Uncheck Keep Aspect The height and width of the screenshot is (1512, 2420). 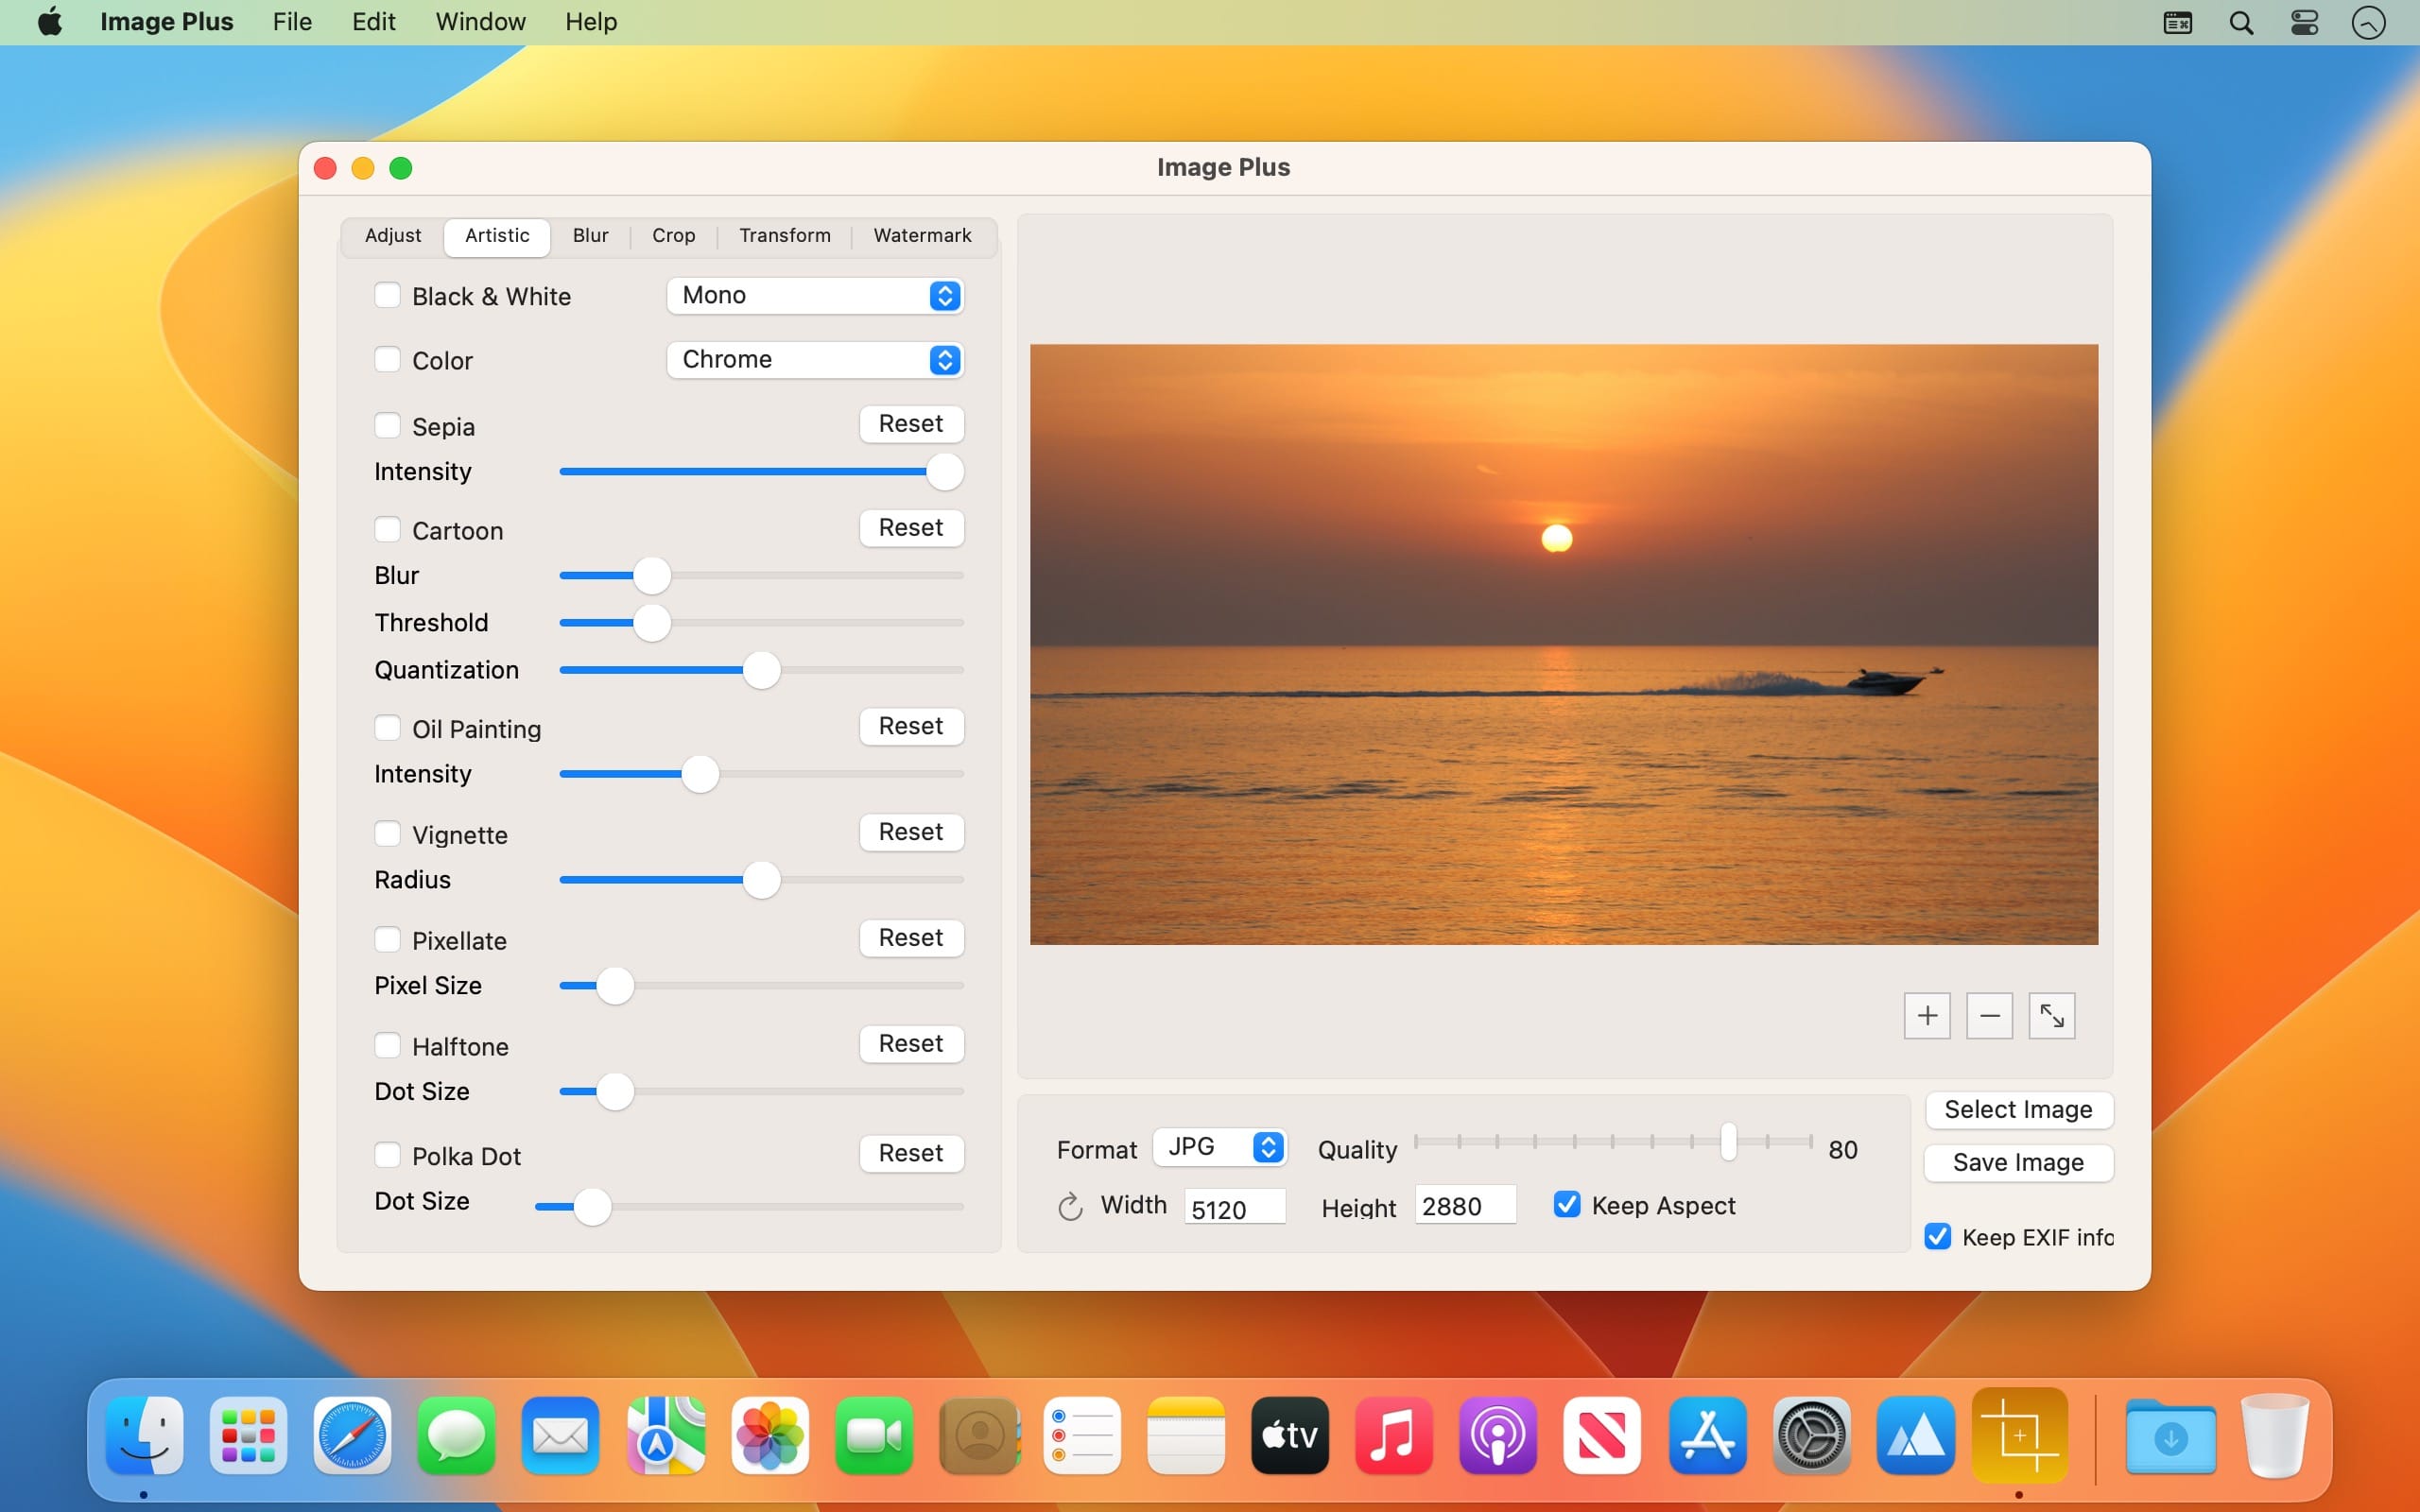1567,1204
